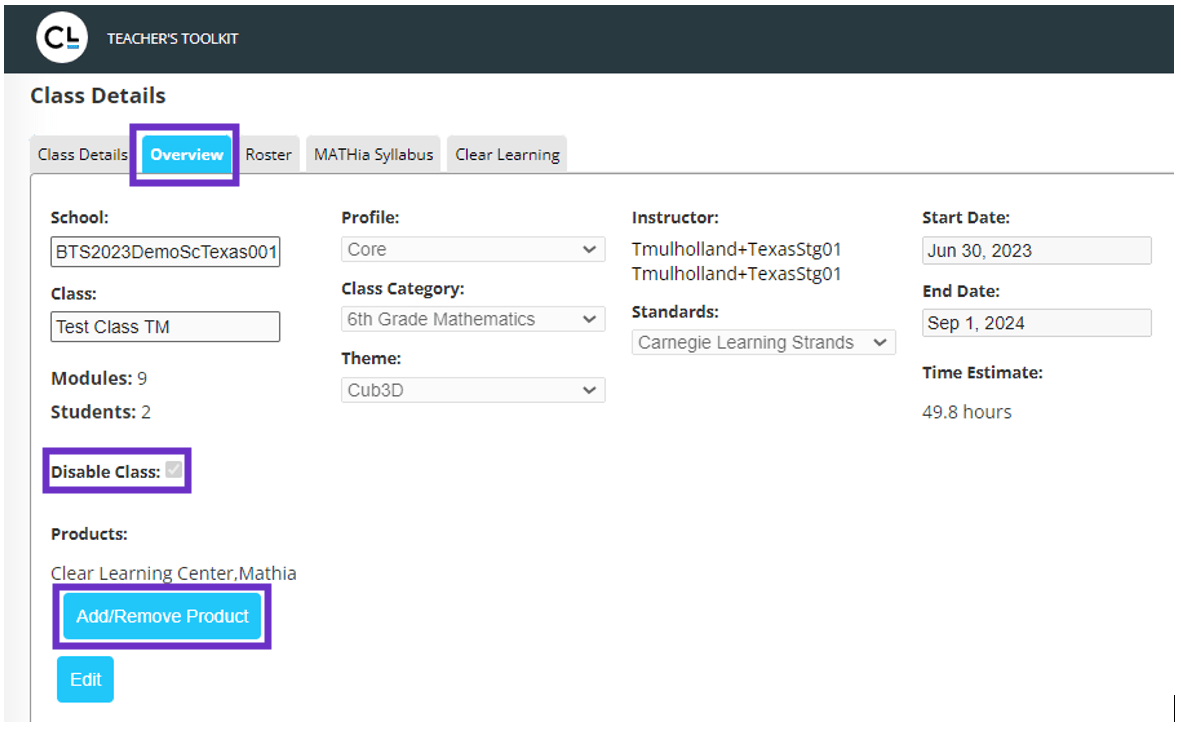Click the End Date field Sep 1, 2024
The height and width of the screenshot is (729, 1181).
click(1036, 323)
